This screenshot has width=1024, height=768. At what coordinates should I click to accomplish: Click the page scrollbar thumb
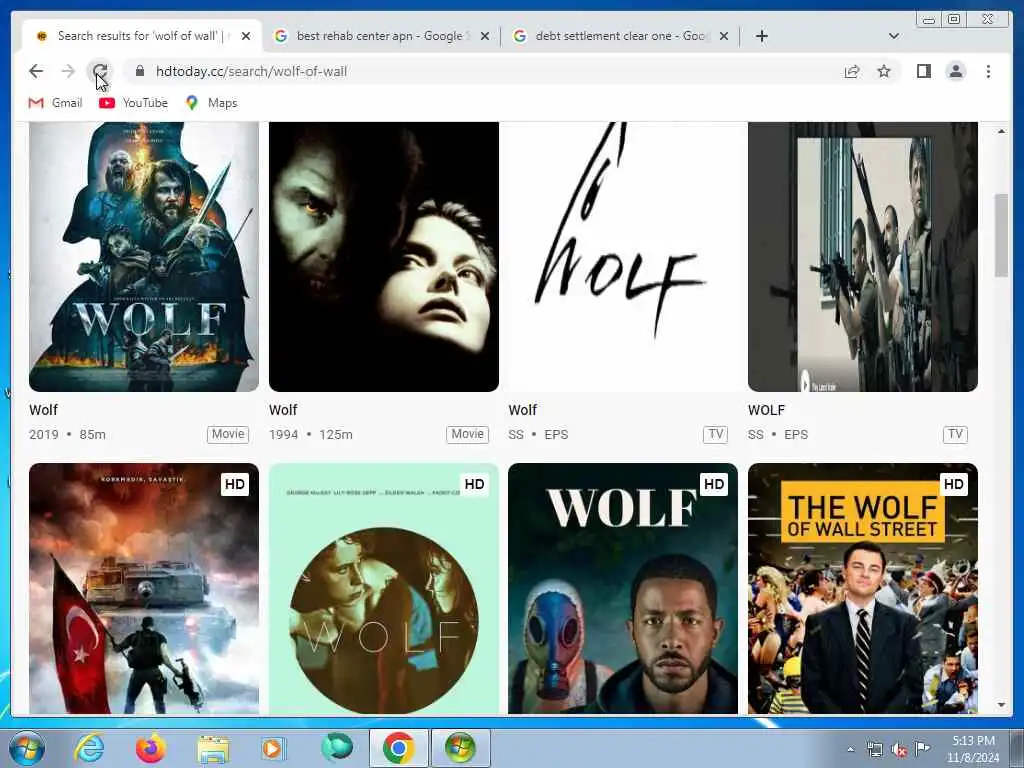tap(1001, 235)
